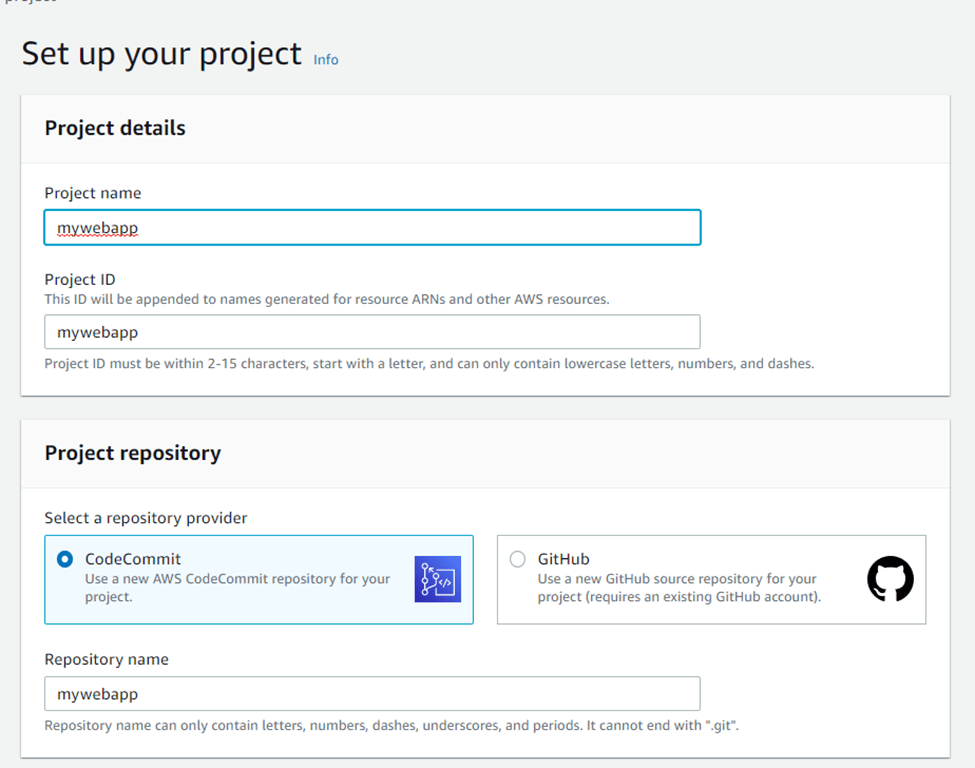Viewport: 975px width, 768px height.
Task: Select the CodeCommit radio button
Action: click(65, 560)
